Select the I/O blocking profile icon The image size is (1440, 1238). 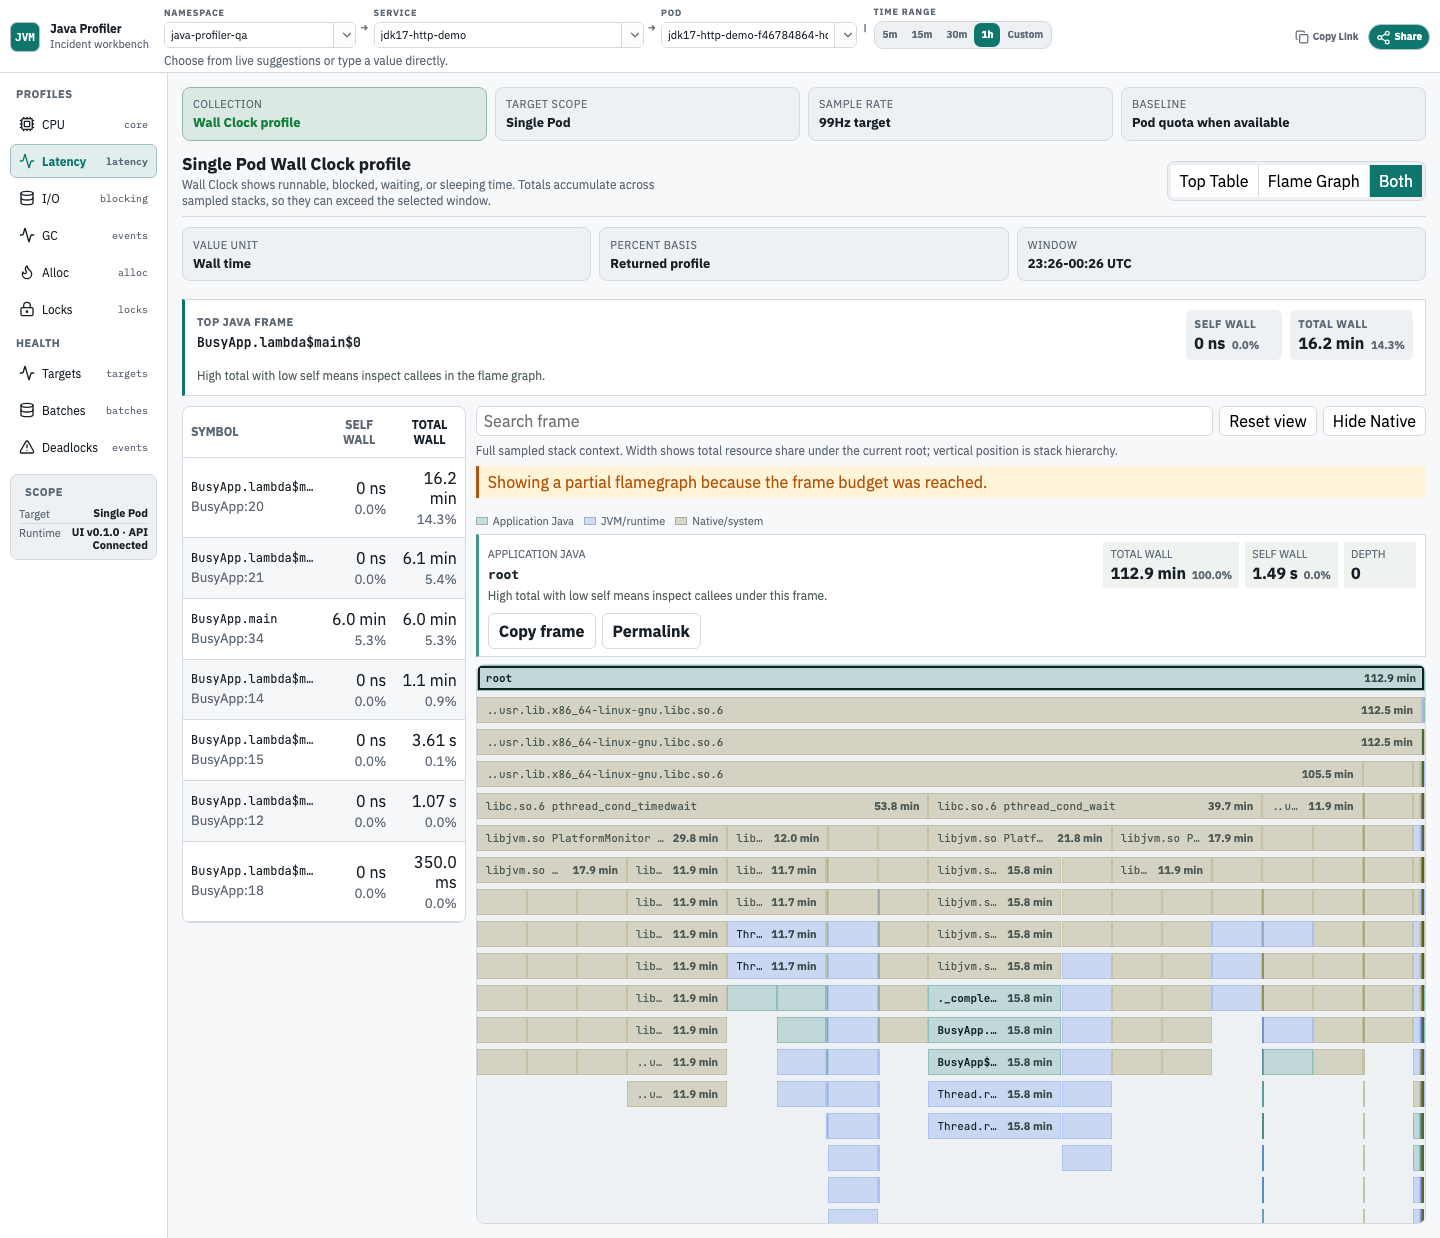tap(27, 198)
